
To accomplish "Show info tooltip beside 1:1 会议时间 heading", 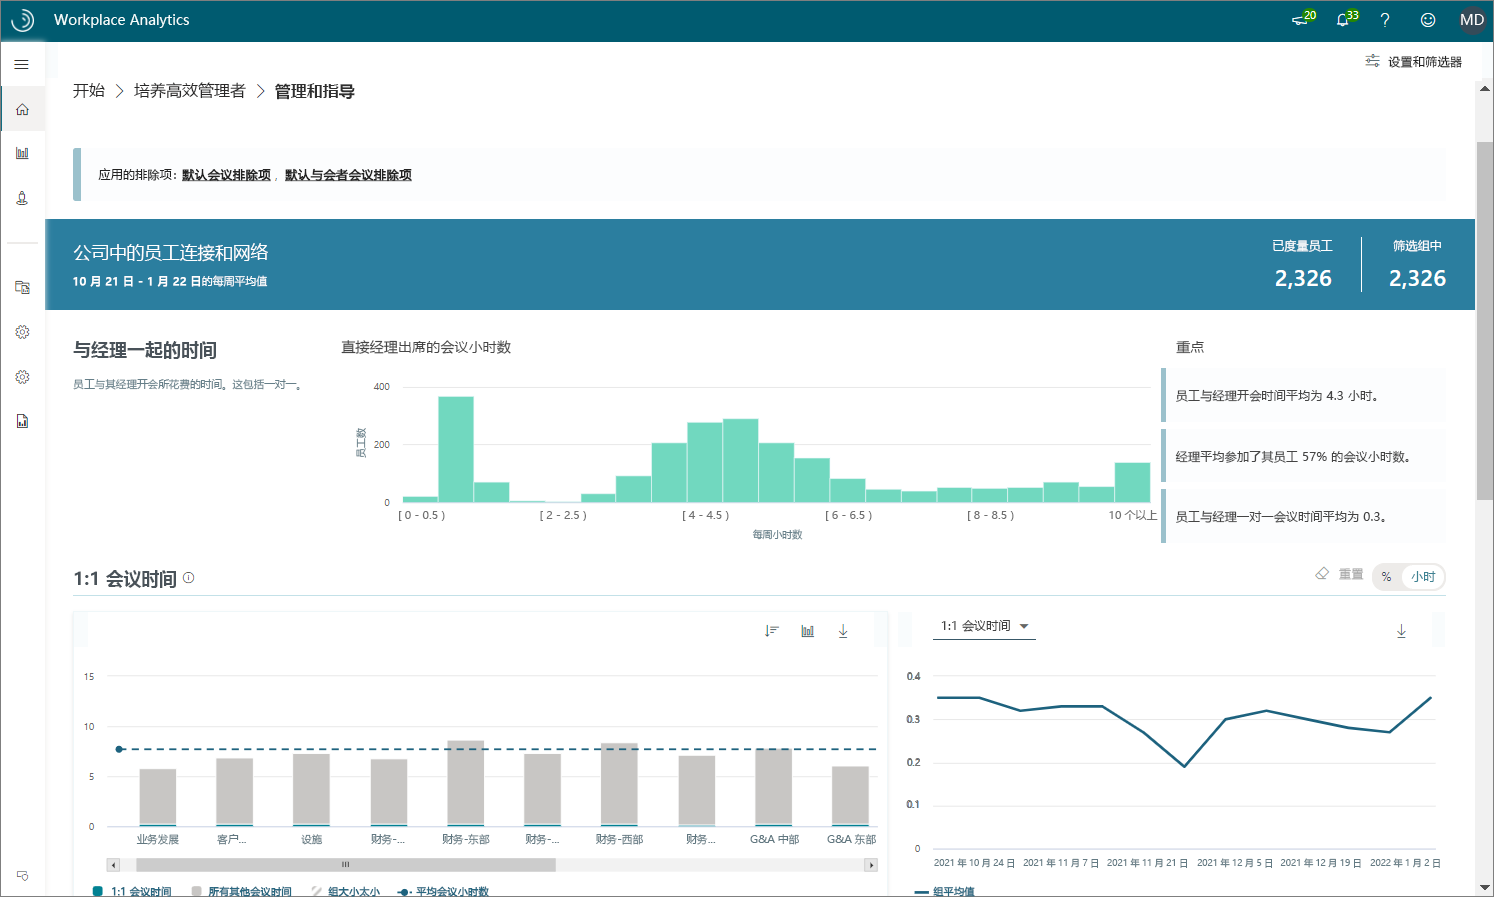I will pyautogui.click(x=189, y=578).
